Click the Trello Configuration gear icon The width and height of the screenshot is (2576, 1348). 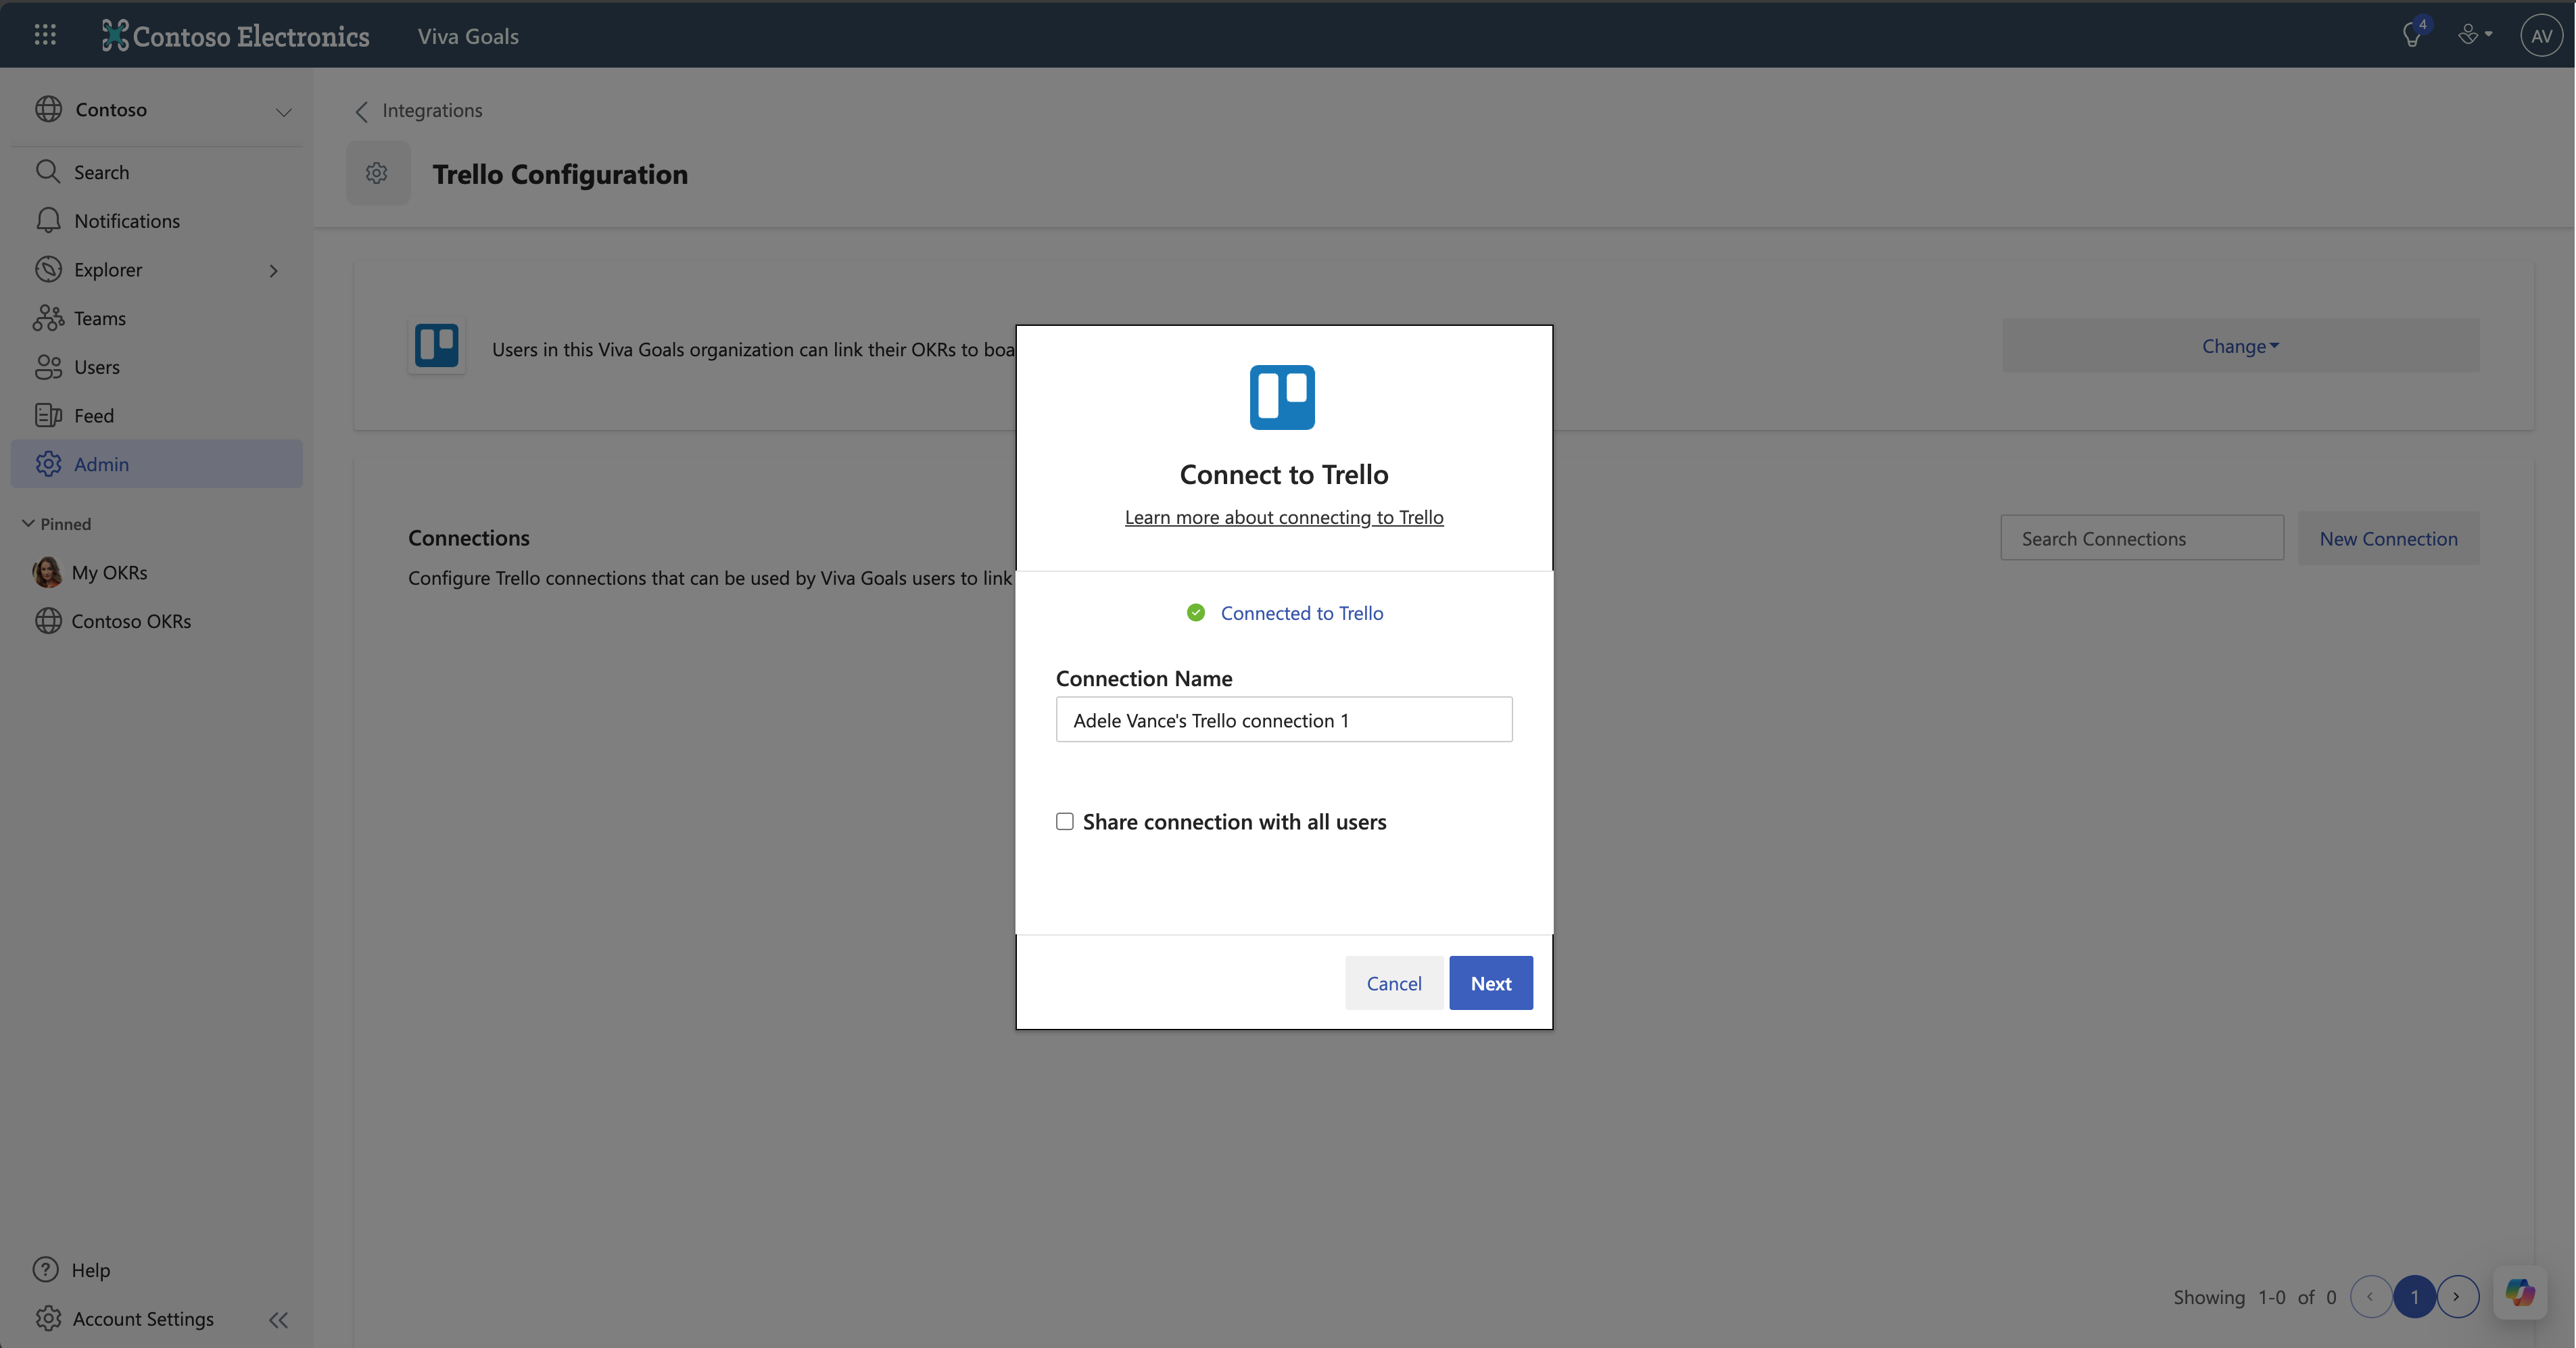point(377,173)
